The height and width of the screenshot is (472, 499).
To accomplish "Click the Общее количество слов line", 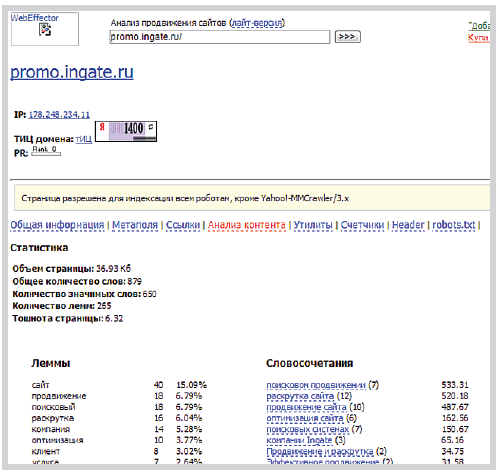I will click(x=77, y=281).
